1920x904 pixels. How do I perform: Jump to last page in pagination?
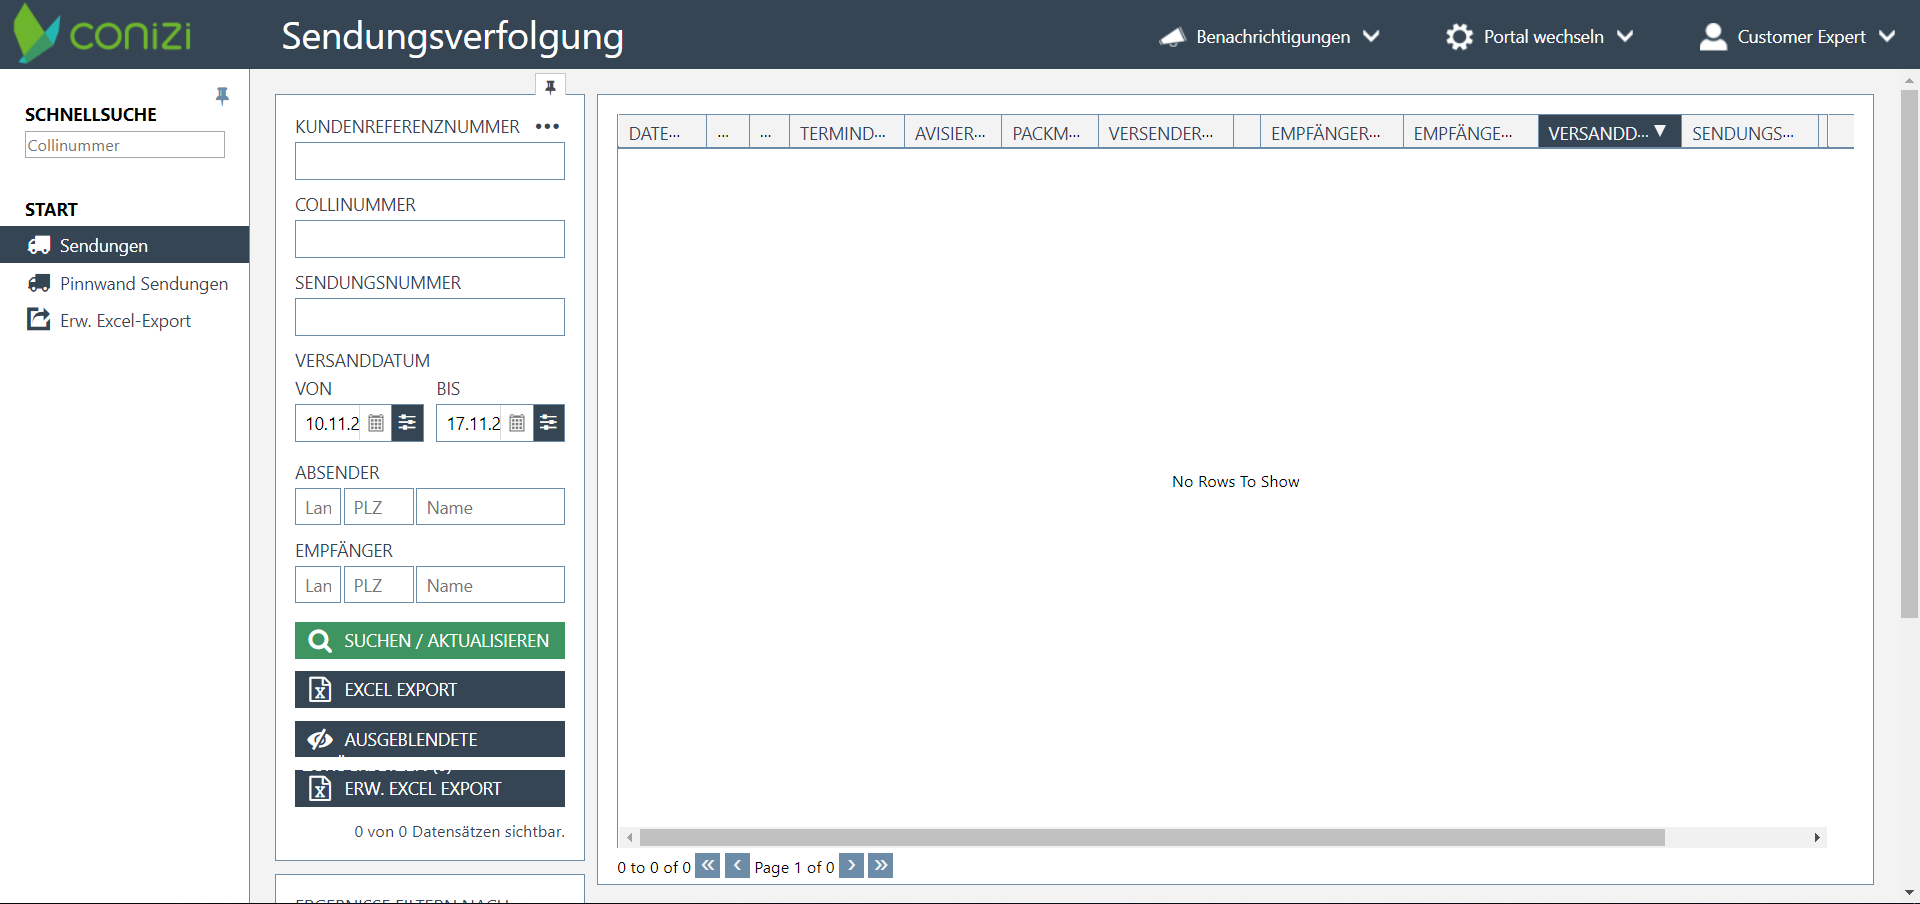tap(880, 866)
